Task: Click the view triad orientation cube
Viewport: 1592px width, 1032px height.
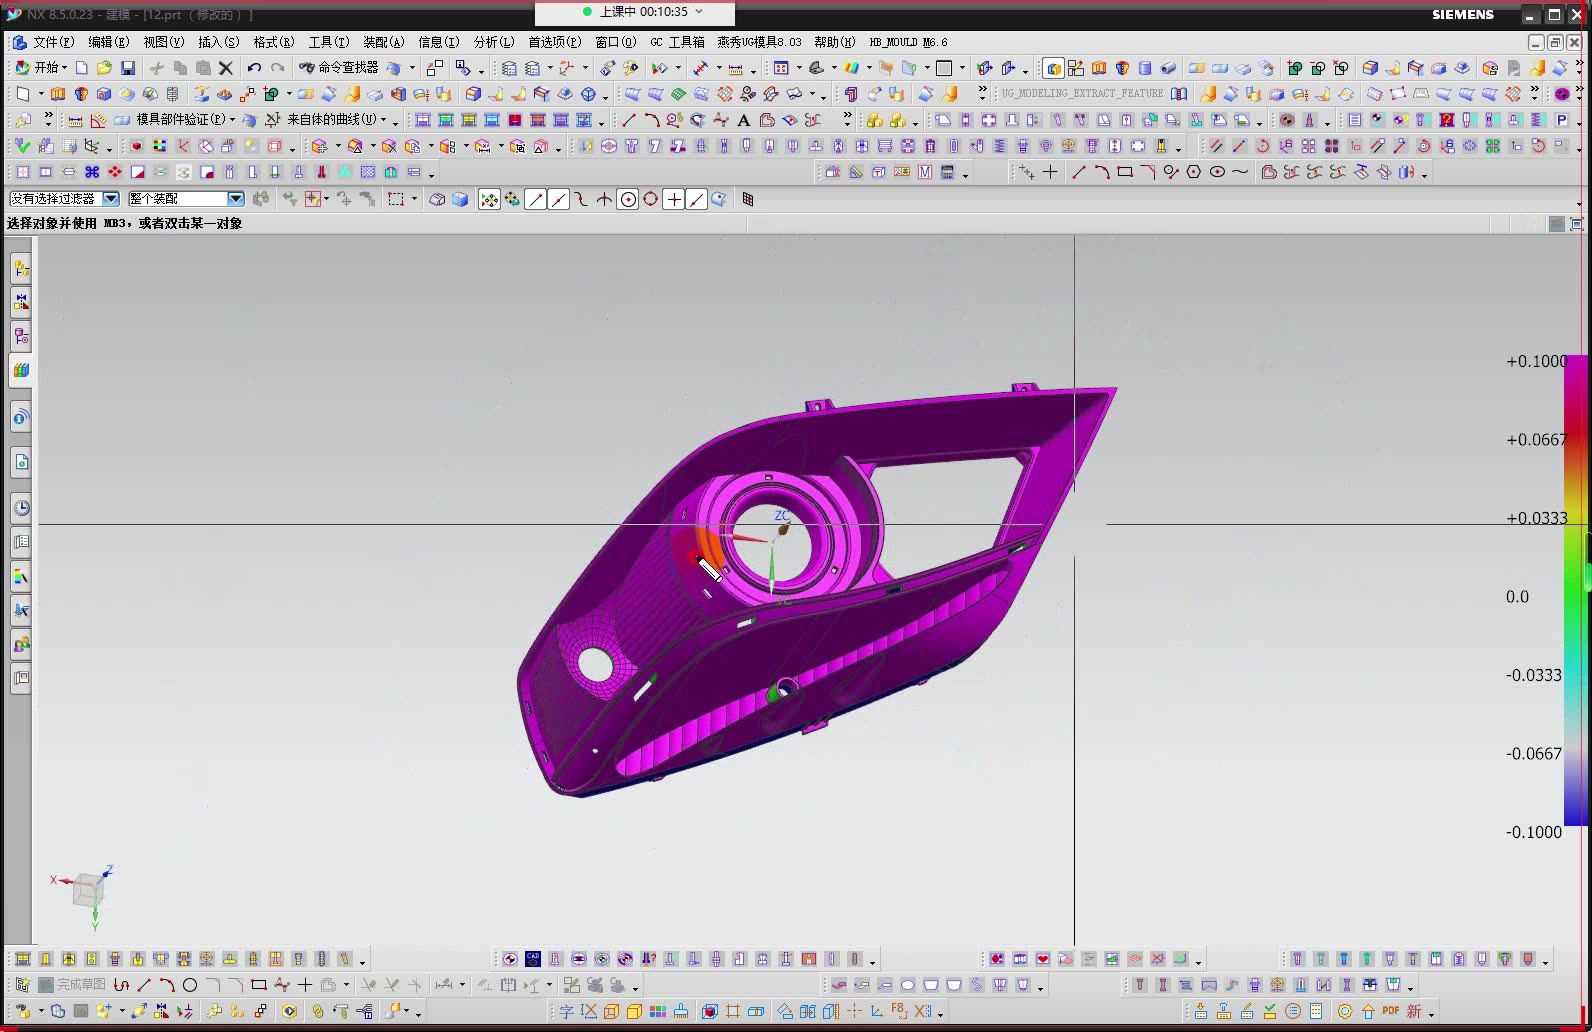Action: [x=88, y=888]
